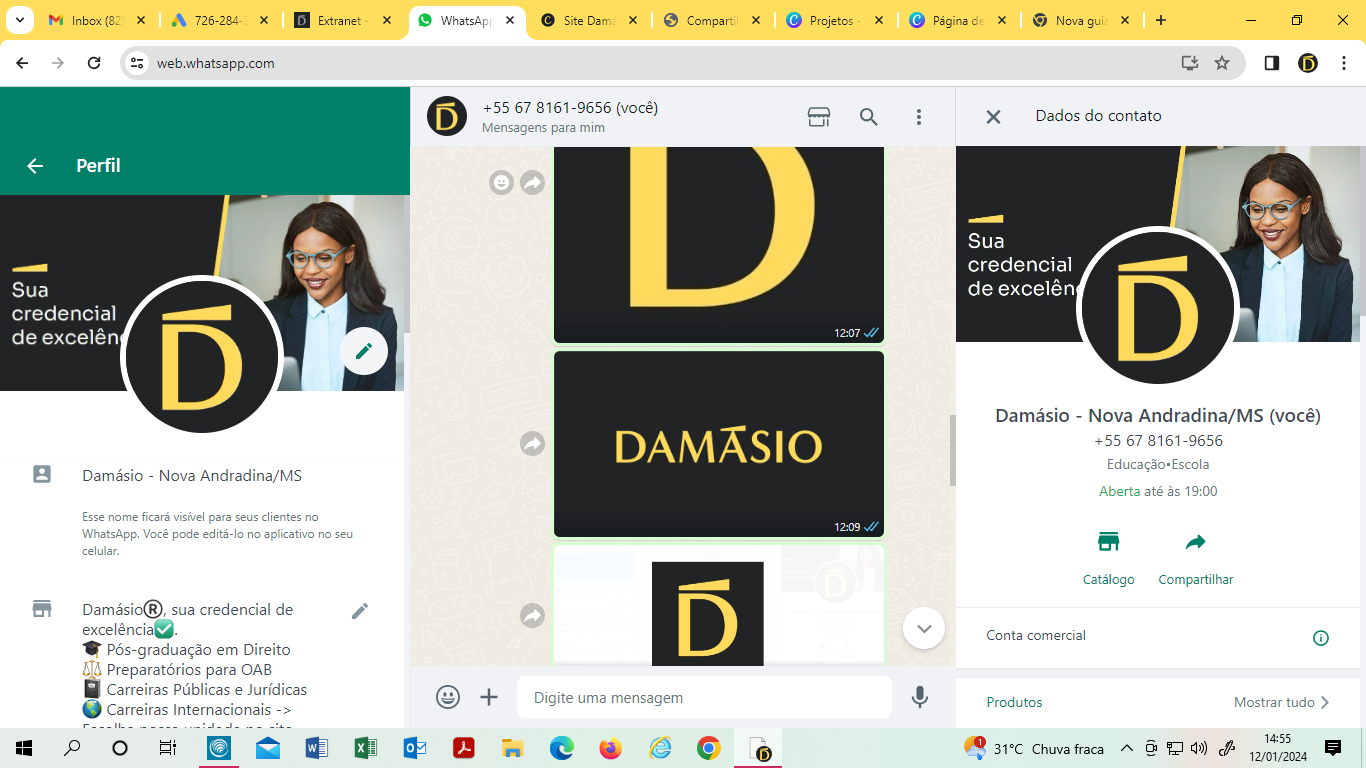Forward the screenshot image message at bottom
The width and height of the screenshot is (1366, 768).
coord(533,615)
